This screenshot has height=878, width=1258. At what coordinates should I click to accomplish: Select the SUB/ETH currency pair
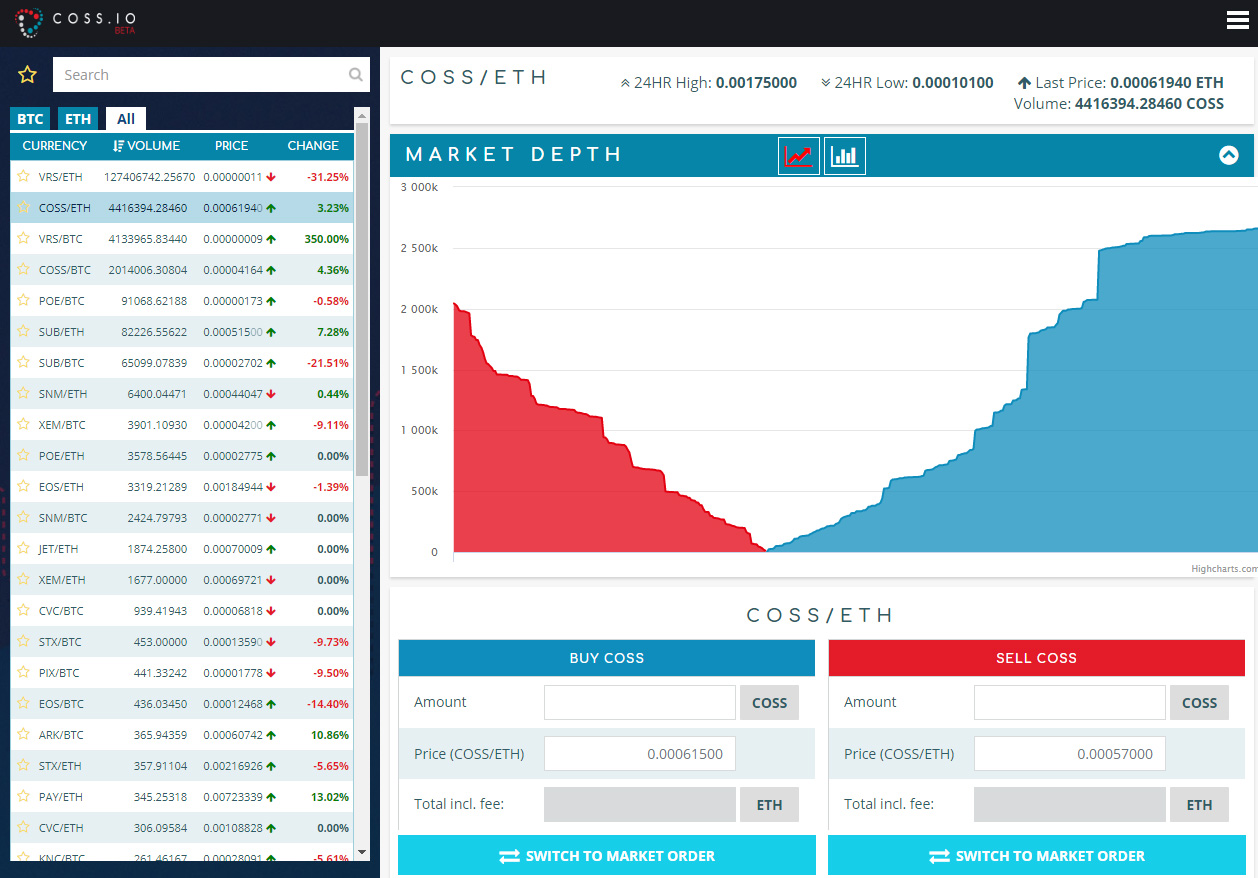182,332
